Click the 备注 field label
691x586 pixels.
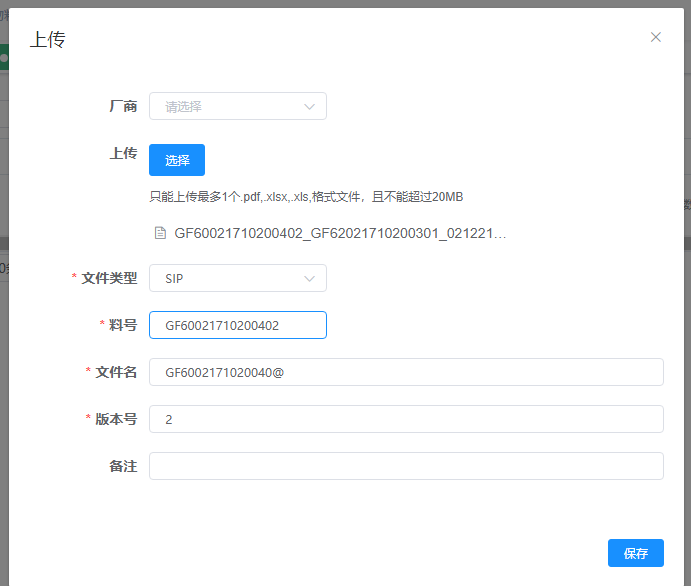pos(123,466)
